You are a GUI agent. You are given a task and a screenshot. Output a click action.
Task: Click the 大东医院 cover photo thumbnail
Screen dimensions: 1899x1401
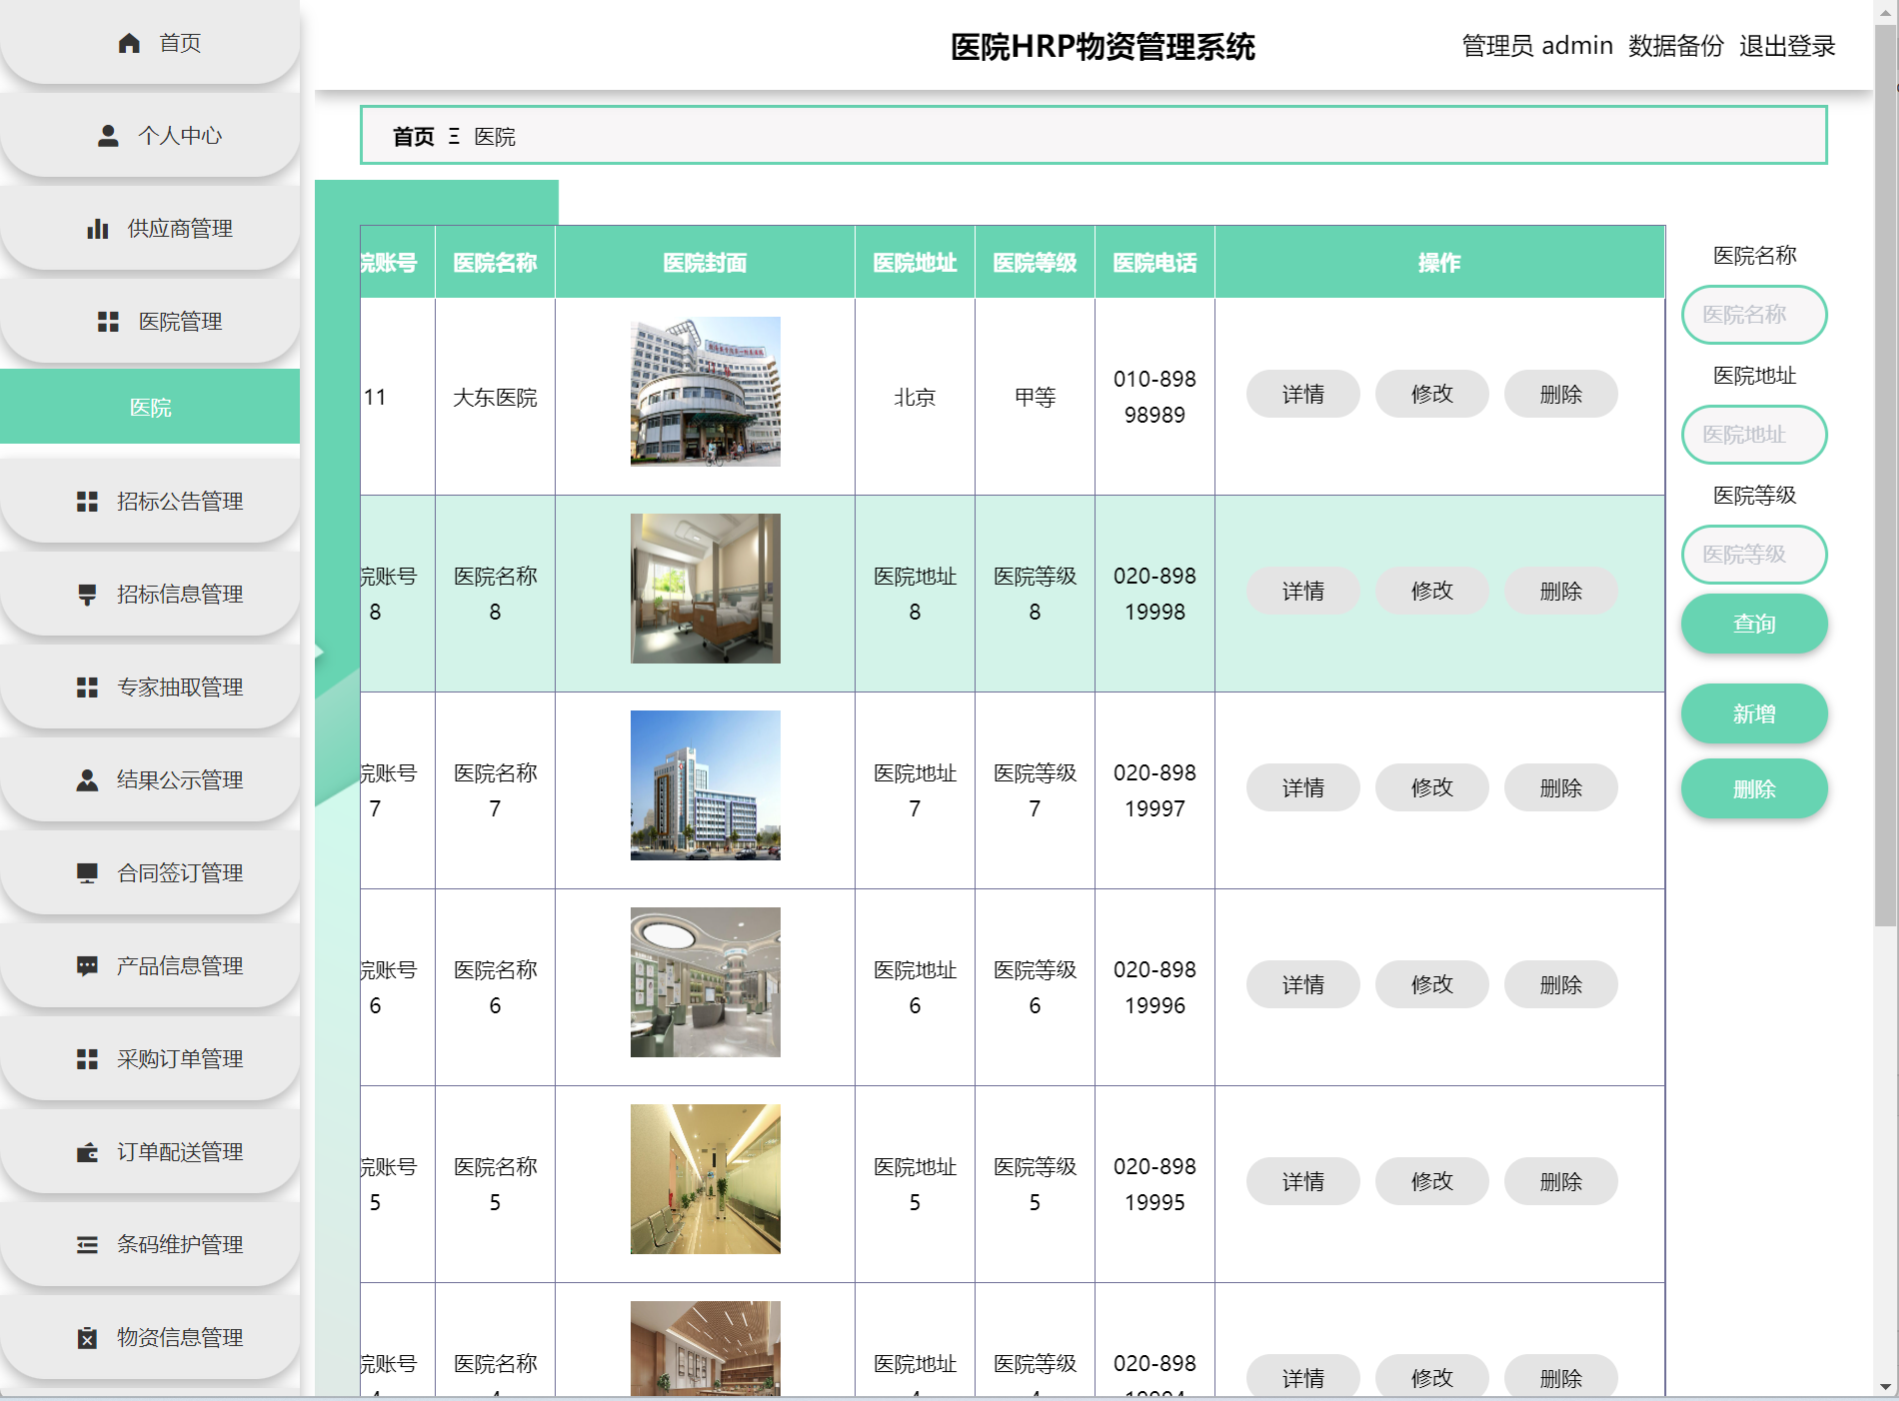(x=705, y=392)
